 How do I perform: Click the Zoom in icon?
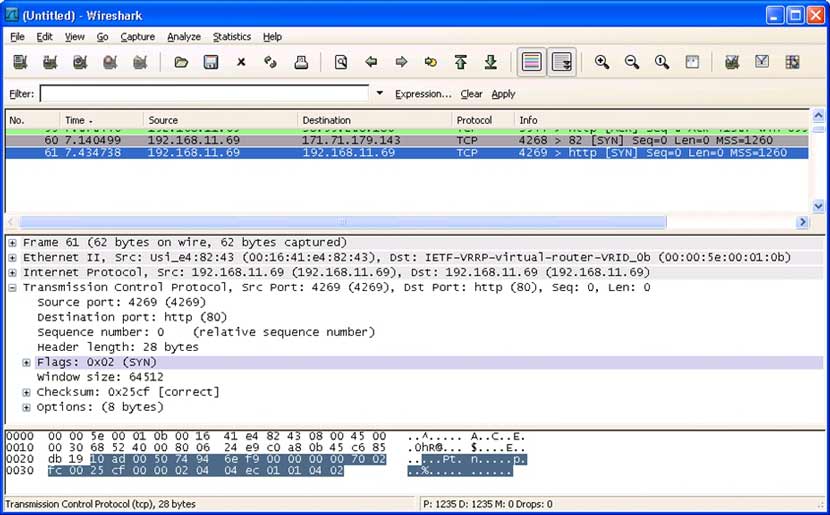602,62
